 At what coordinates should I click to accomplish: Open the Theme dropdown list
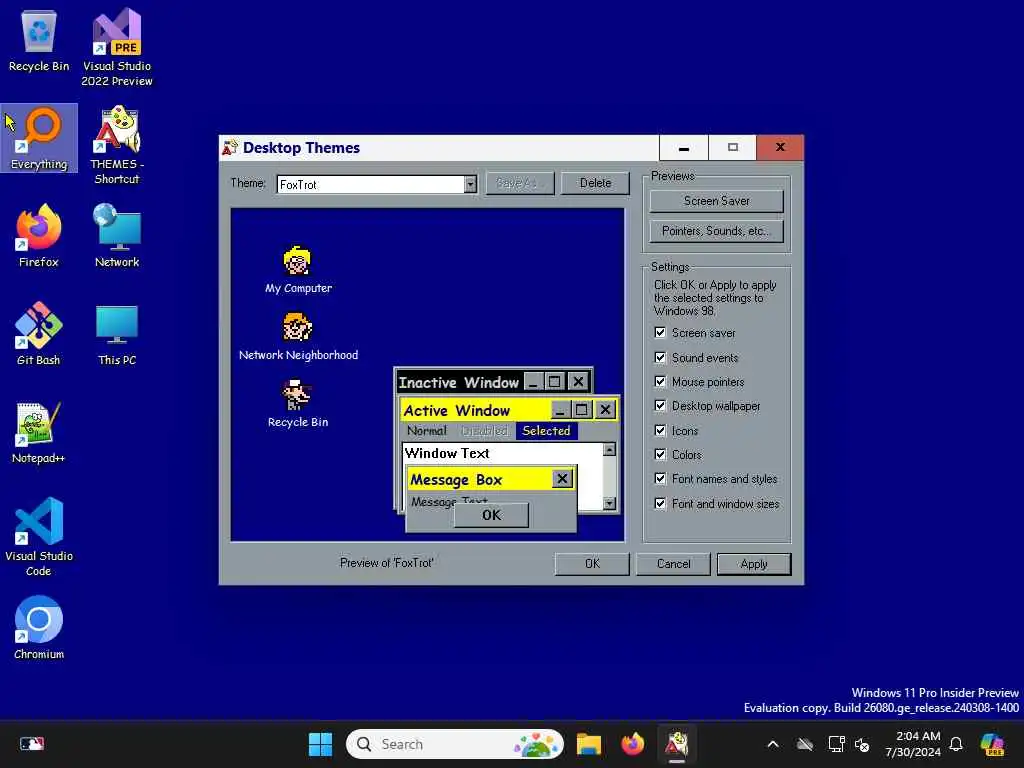click(470, 185)
